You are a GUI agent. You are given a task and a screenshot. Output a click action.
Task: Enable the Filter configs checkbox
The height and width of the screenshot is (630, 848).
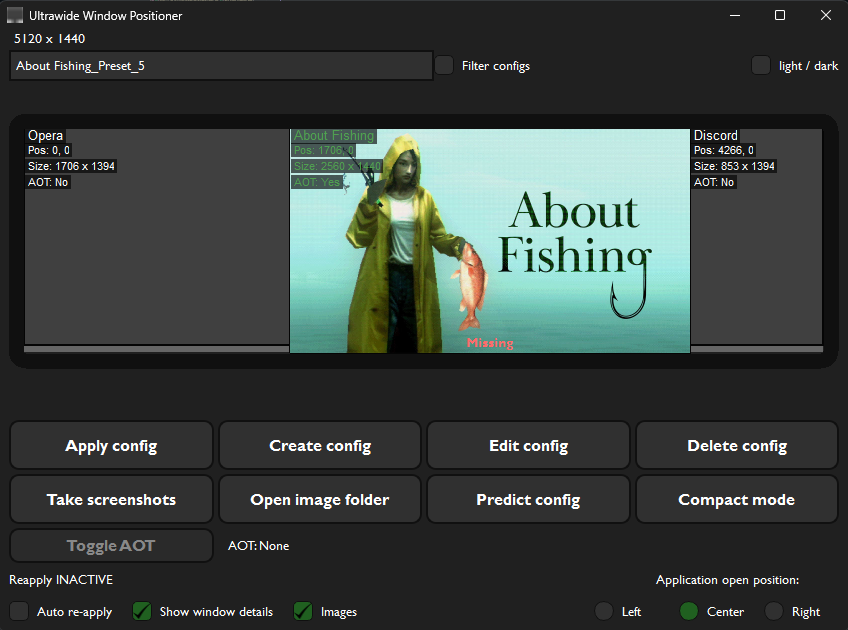(444, 65)
